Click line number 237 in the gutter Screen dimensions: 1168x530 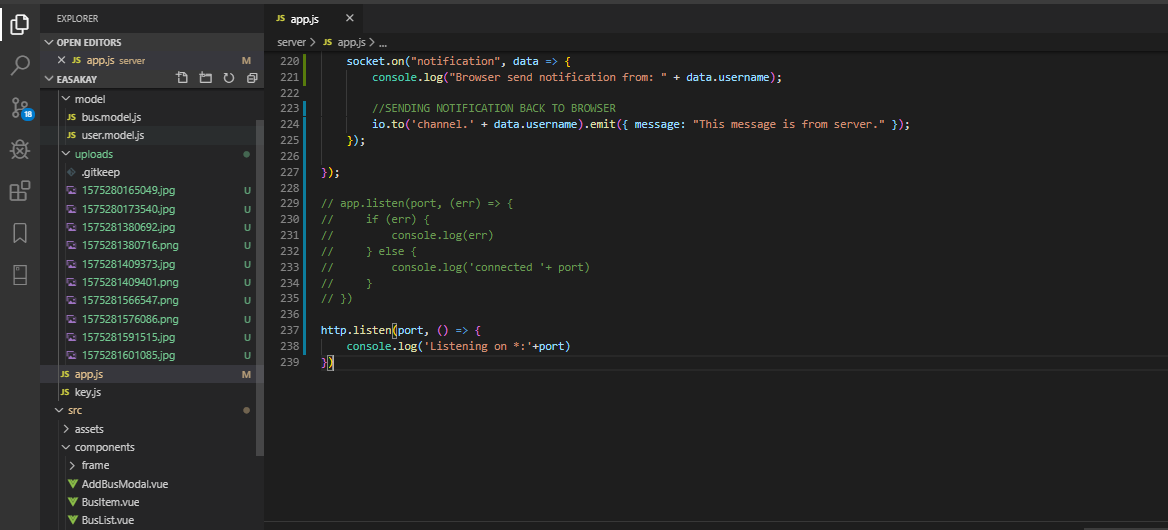[x=288, y=330]
